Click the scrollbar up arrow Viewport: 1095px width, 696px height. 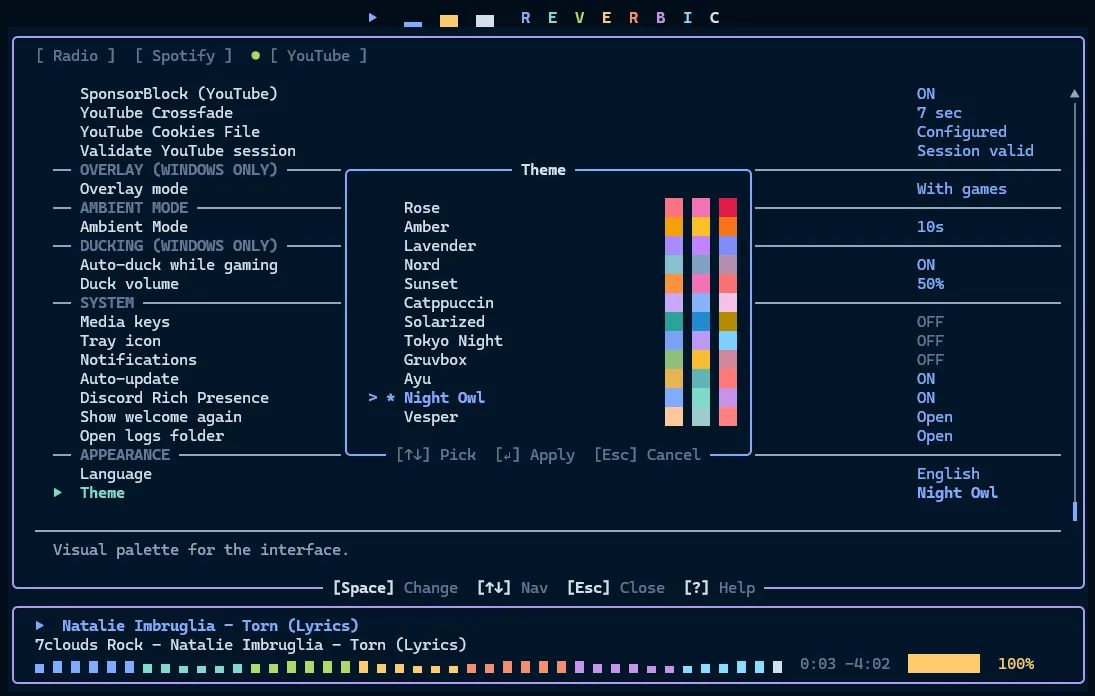1074,94
